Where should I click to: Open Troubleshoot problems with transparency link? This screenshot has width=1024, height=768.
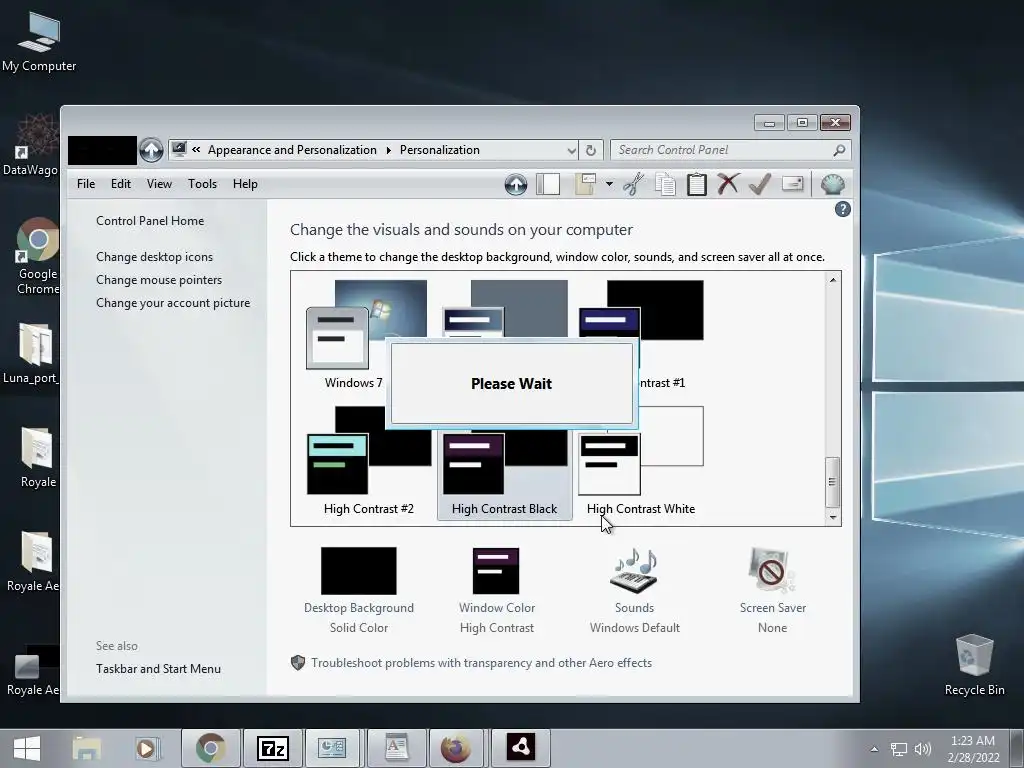(x=481, y=663)
